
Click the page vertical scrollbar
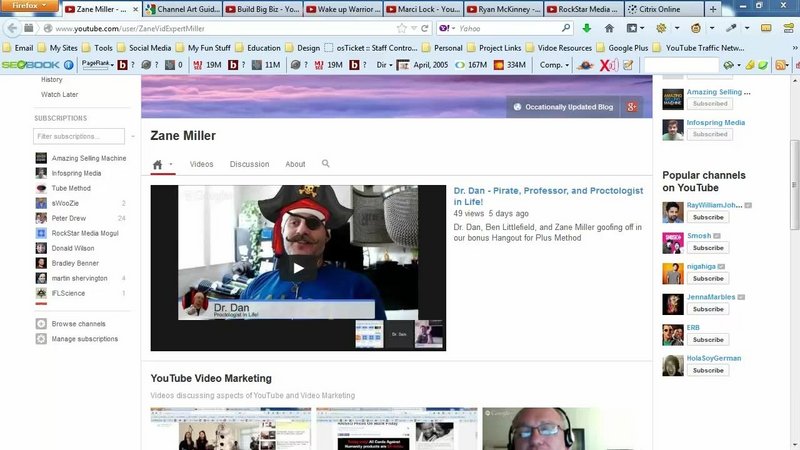[794, 185]
